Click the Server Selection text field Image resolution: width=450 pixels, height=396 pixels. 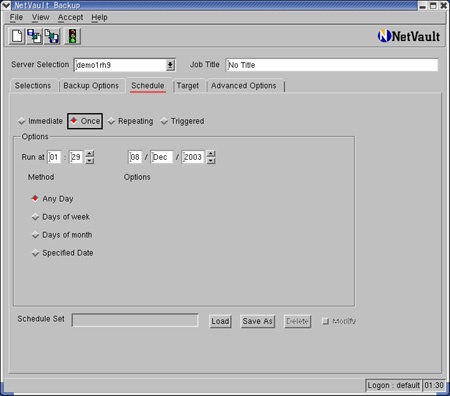click(x=120, y=65)
